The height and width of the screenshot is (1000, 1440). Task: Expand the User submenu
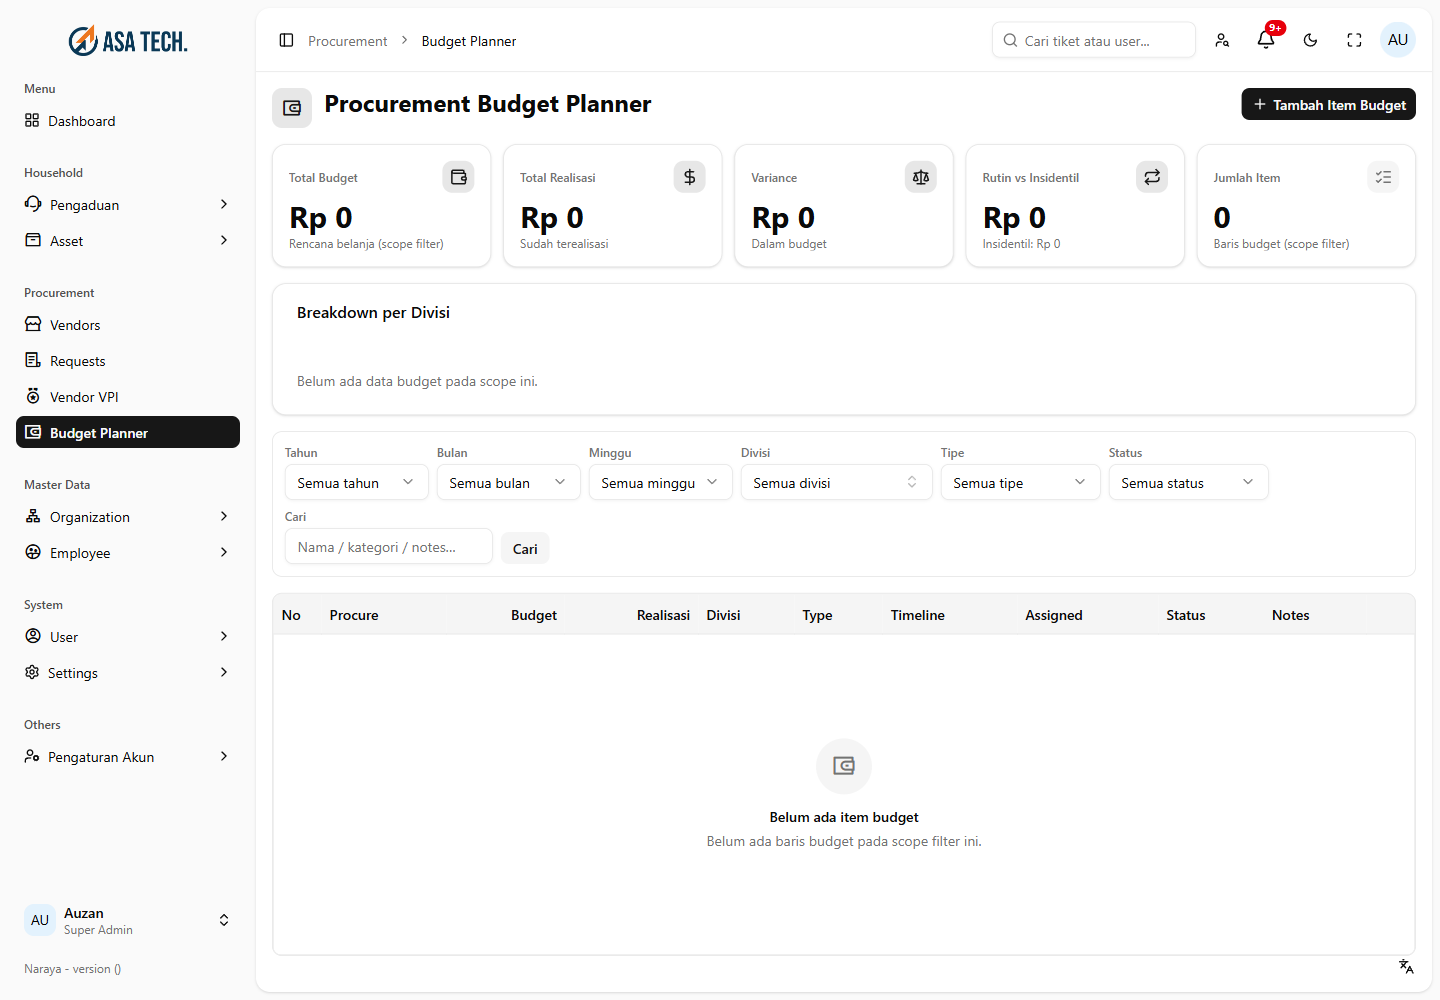[128, 637]
